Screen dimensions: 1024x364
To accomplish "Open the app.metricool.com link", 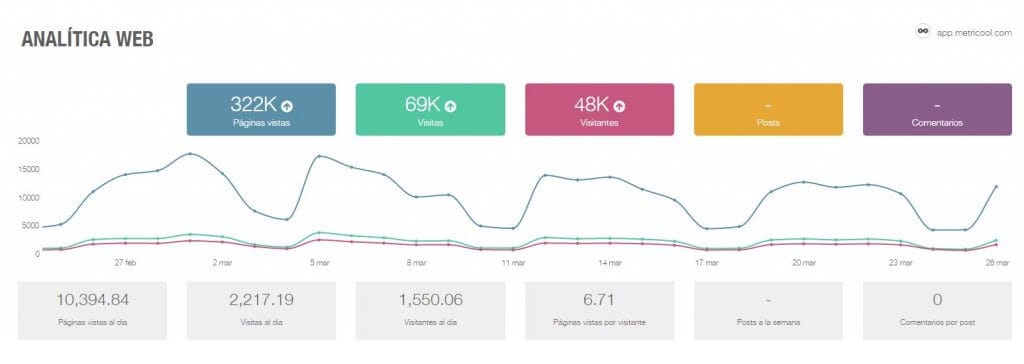I will 974,31.
